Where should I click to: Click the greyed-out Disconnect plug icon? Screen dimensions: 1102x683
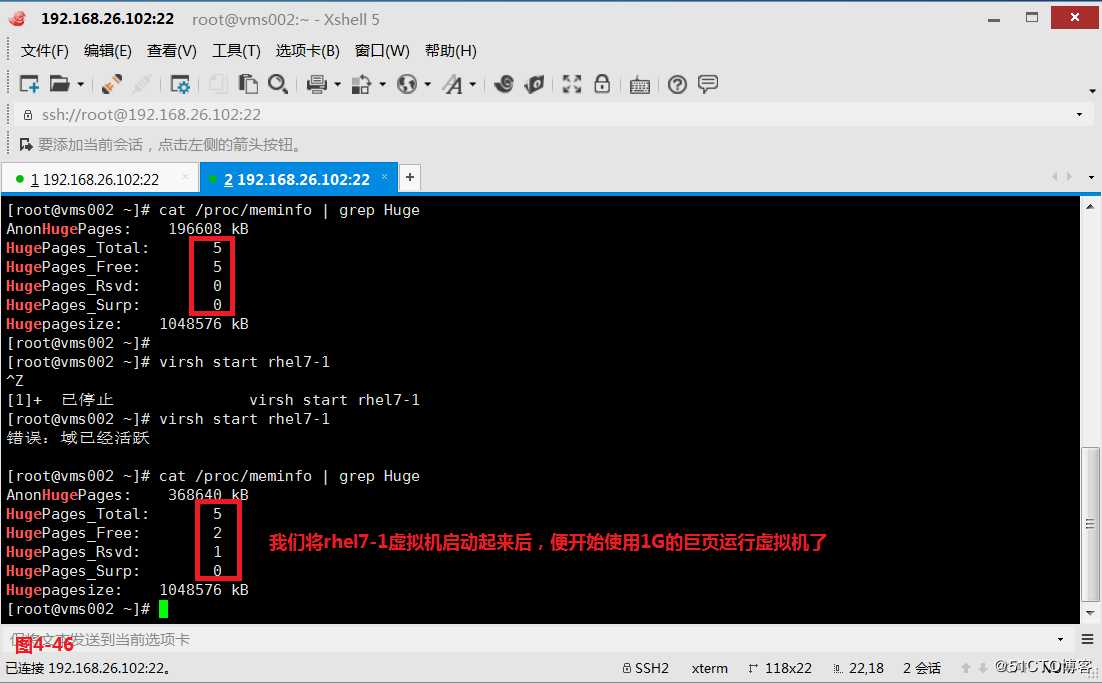(141, 84)
